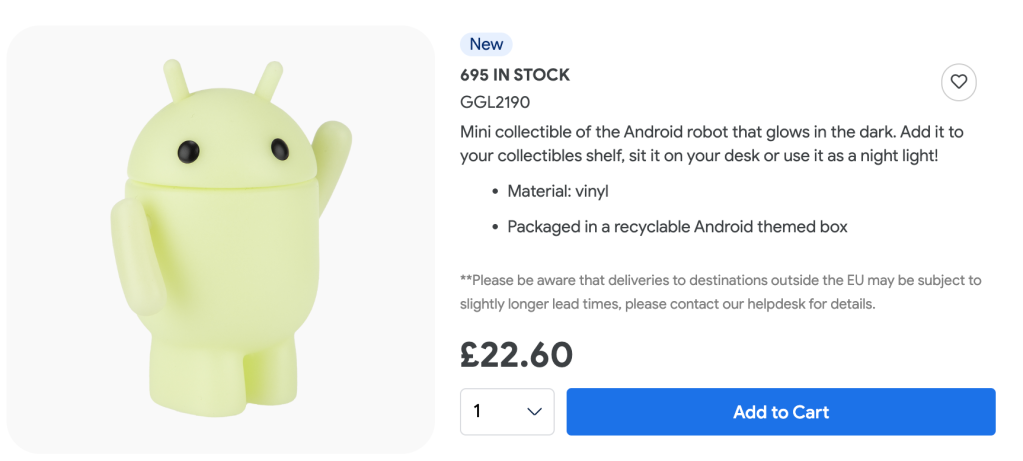The image size is (1023, 461).
Task: Open the quantity dropdown showing 1
Action: point(507,412)
